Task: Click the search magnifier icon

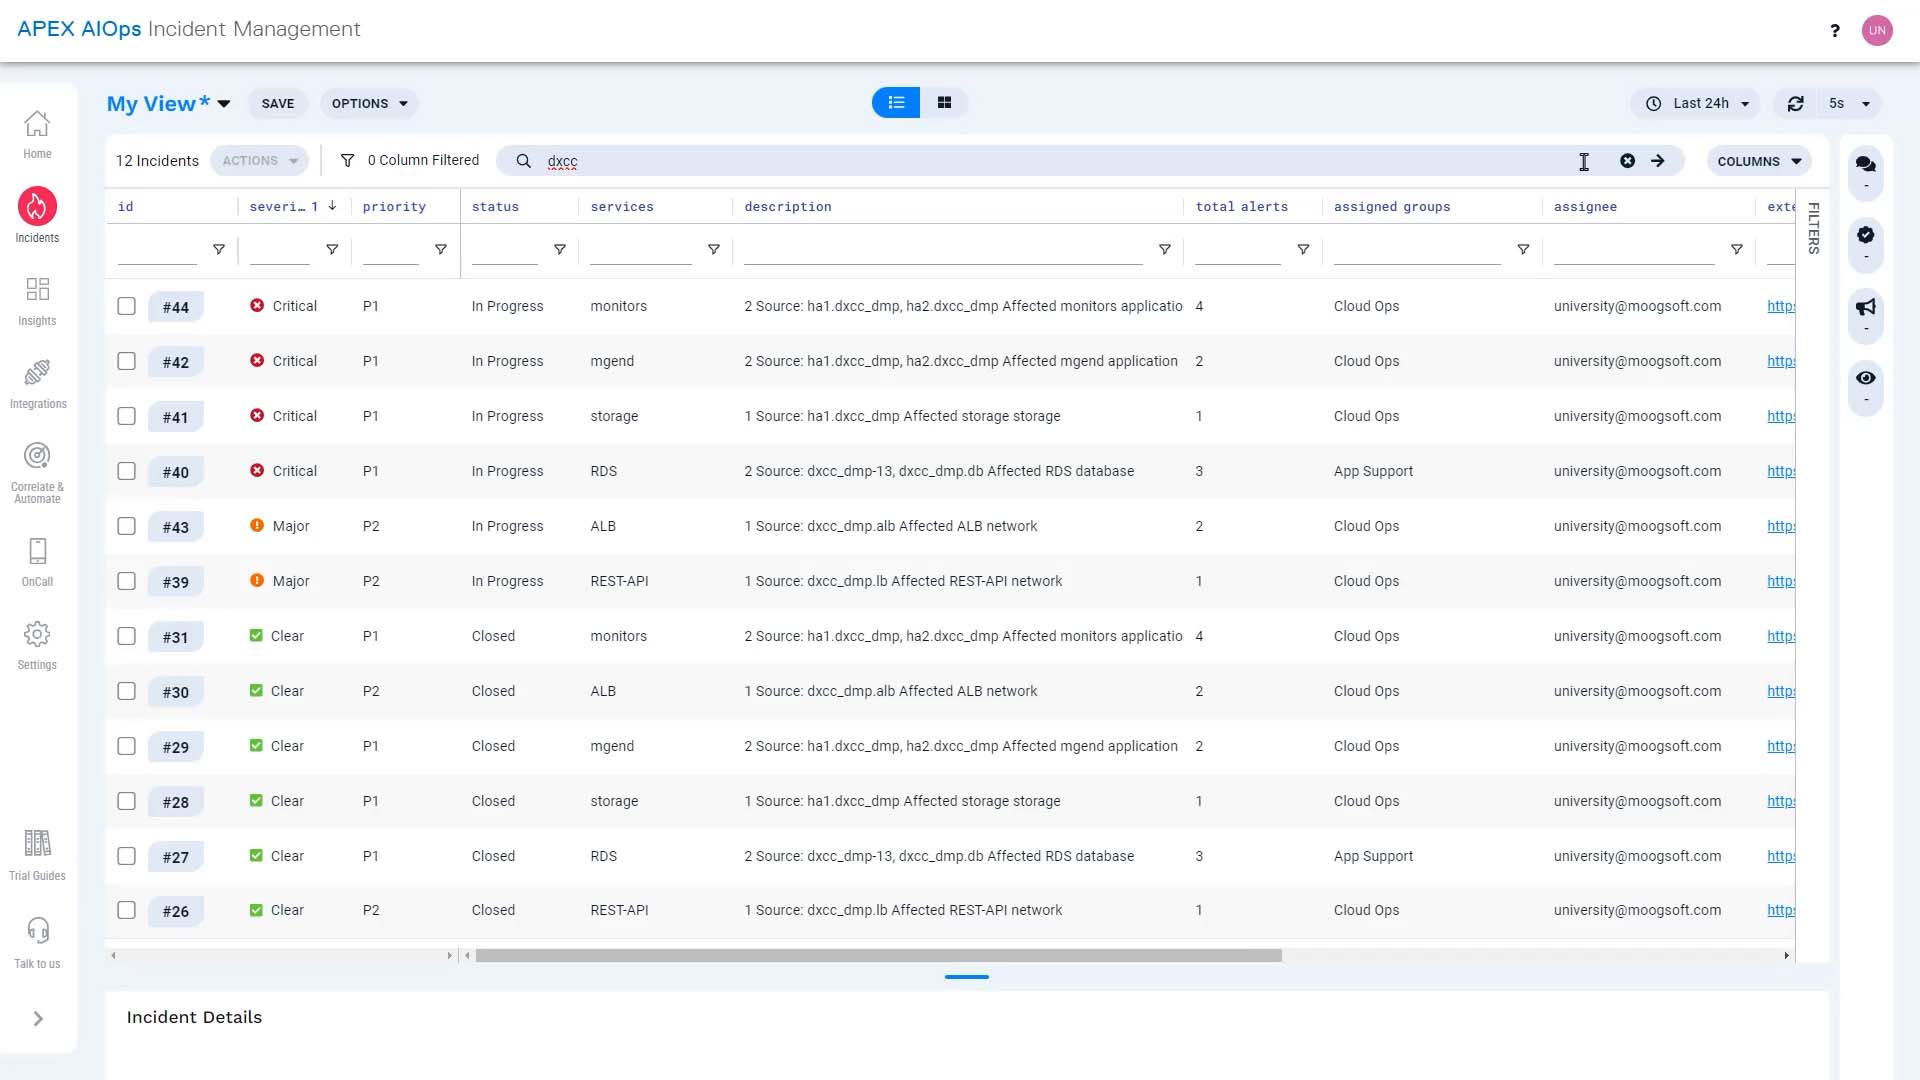Action: tap(523, 161)
